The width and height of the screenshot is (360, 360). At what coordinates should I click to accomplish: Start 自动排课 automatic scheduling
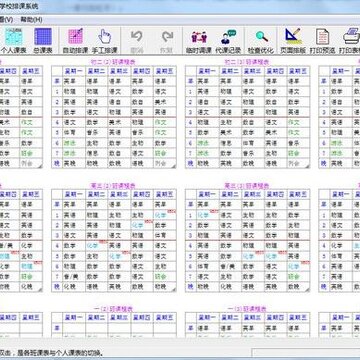pyautogui.click(x=75, y=41)
